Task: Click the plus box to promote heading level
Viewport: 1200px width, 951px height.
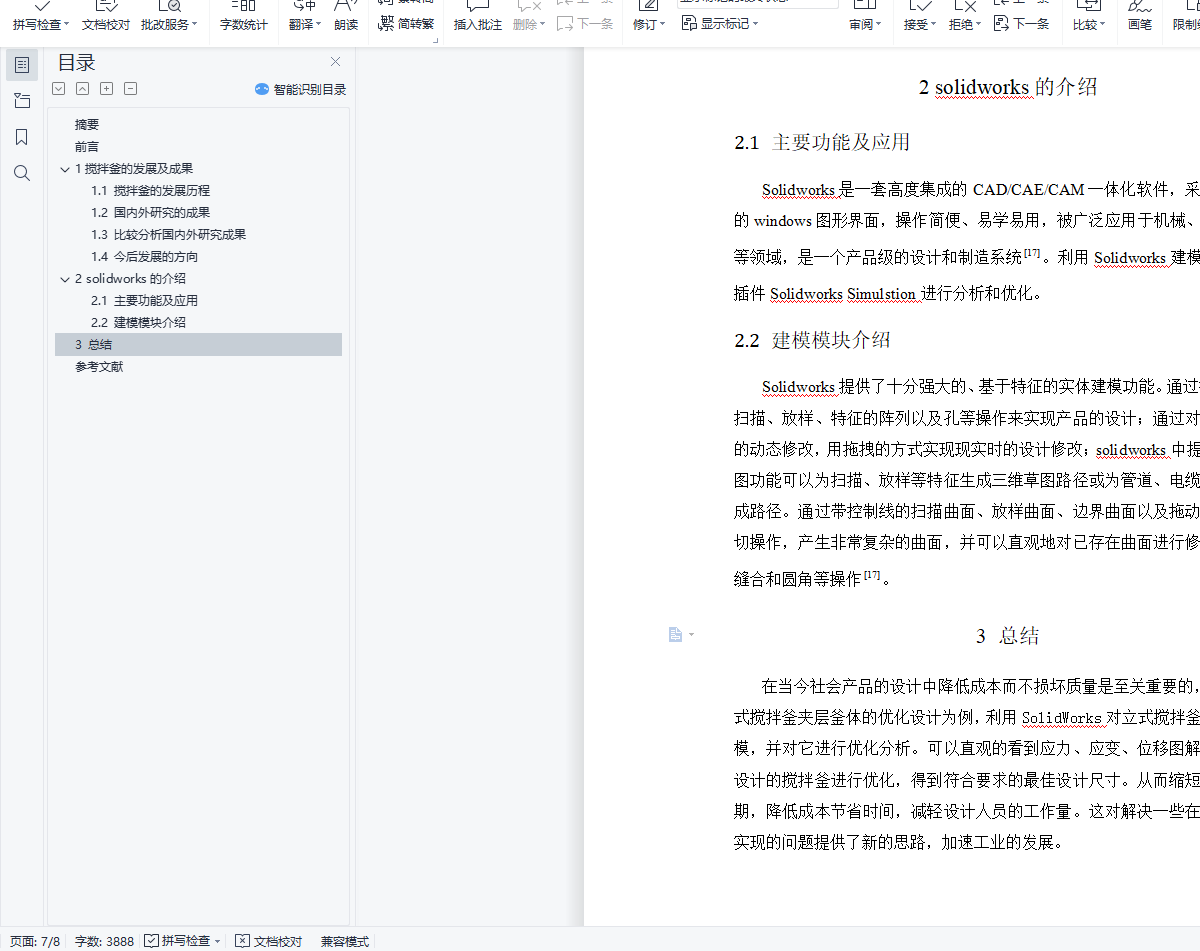Action: [x=107, y=89]
